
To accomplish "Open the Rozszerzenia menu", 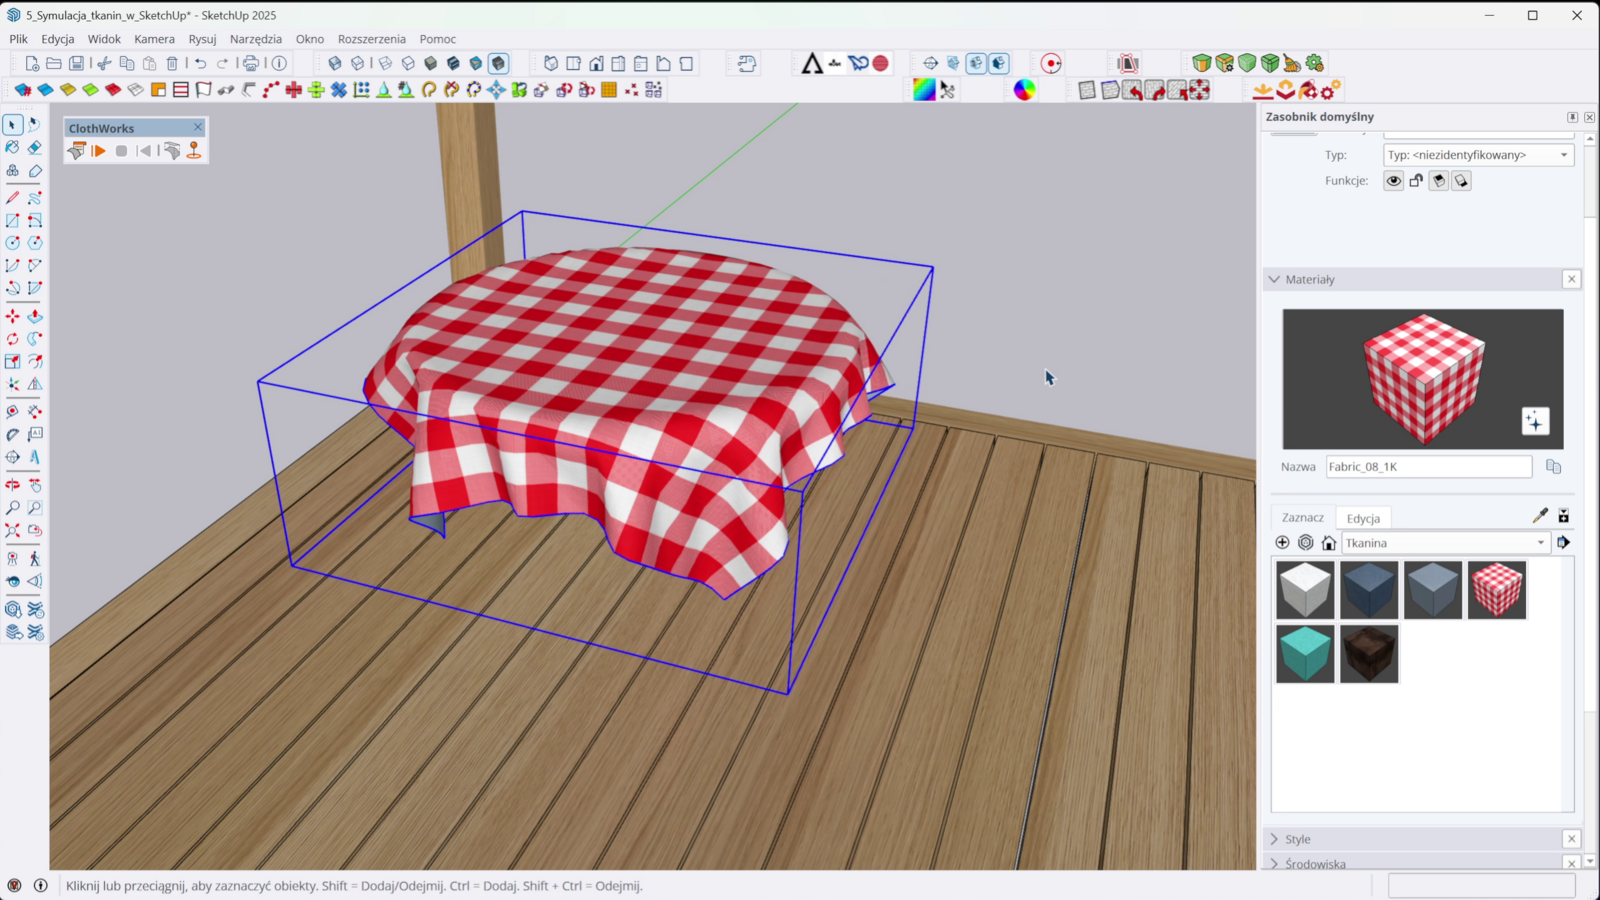I will click(x=371, y=39).
